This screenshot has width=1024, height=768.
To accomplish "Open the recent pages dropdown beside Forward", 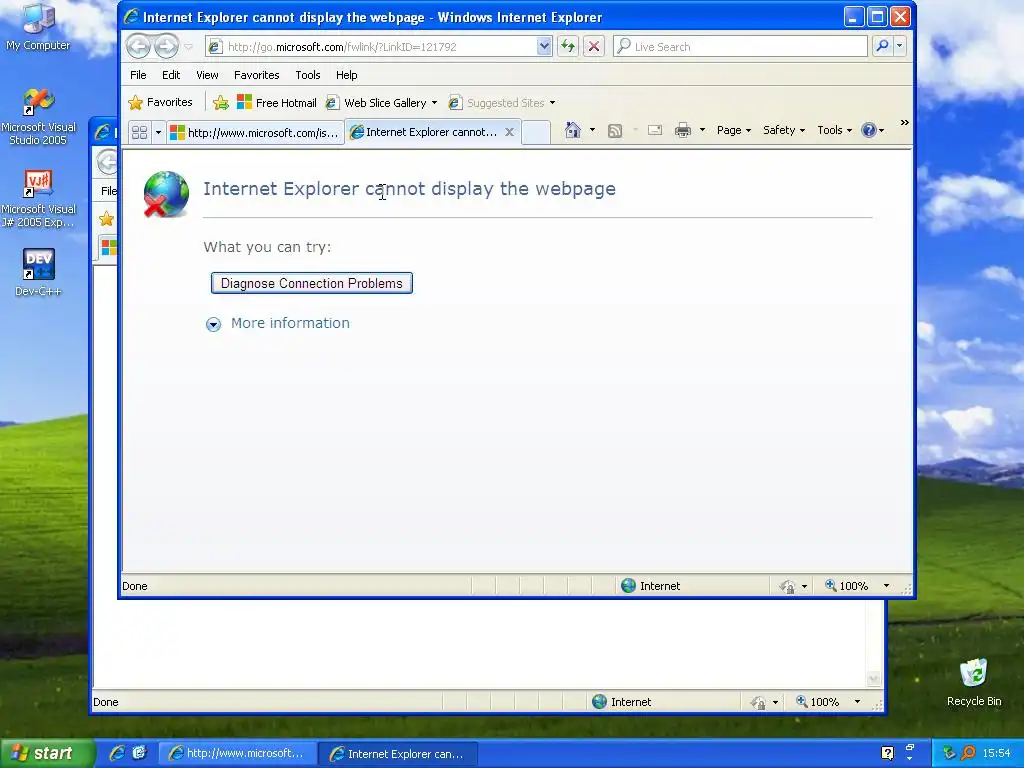I will tap(189, 46).
